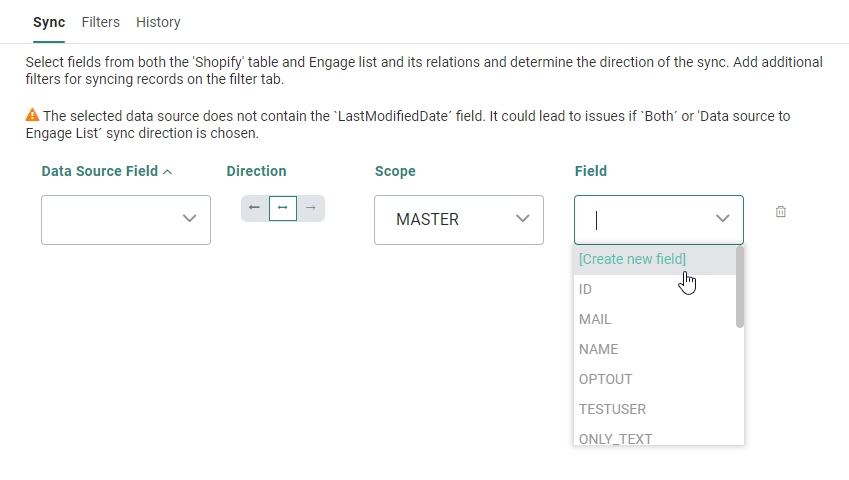Choose OPTOUT from the dropdown list
The image size is (849, 480).
click(606, 379)
